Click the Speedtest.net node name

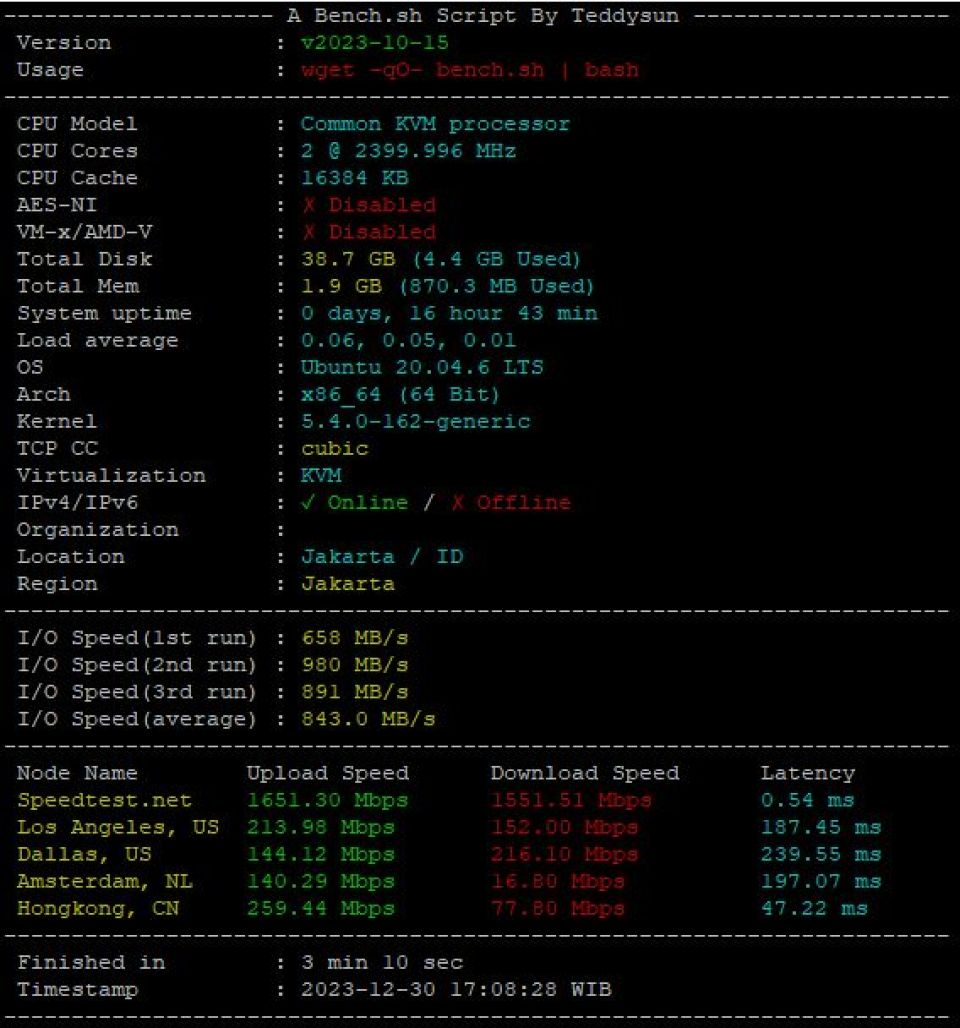[104, 801]
